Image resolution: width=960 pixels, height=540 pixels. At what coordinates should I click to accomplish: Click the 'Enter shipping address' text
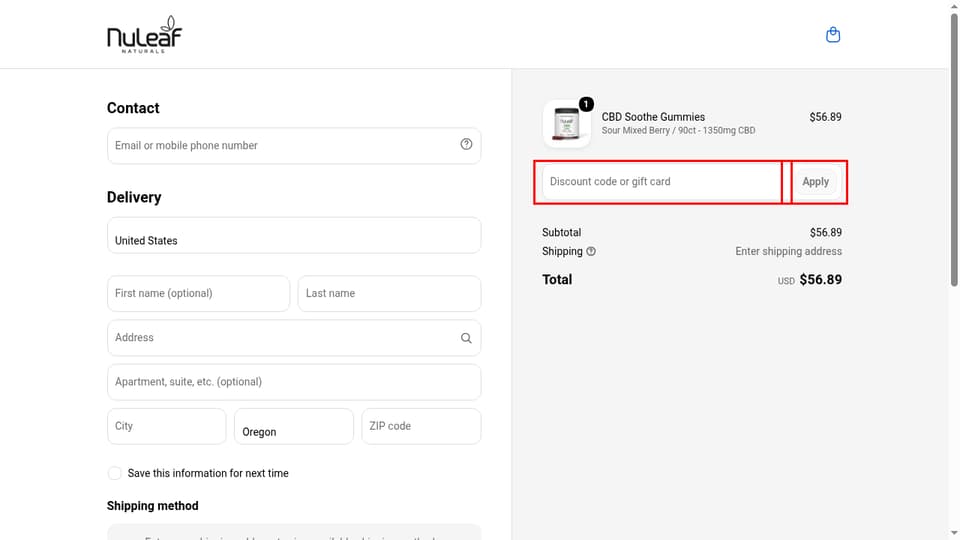(789, 252)
